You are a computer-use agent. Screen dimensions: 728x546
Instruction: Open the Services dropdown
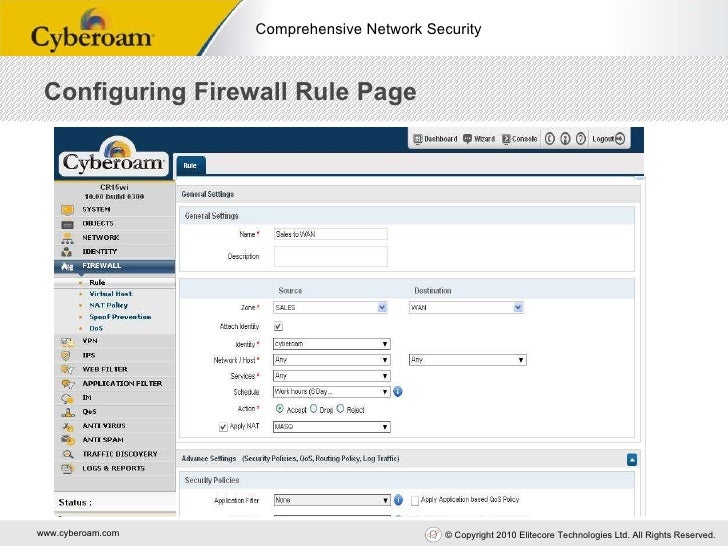[332, 376]
